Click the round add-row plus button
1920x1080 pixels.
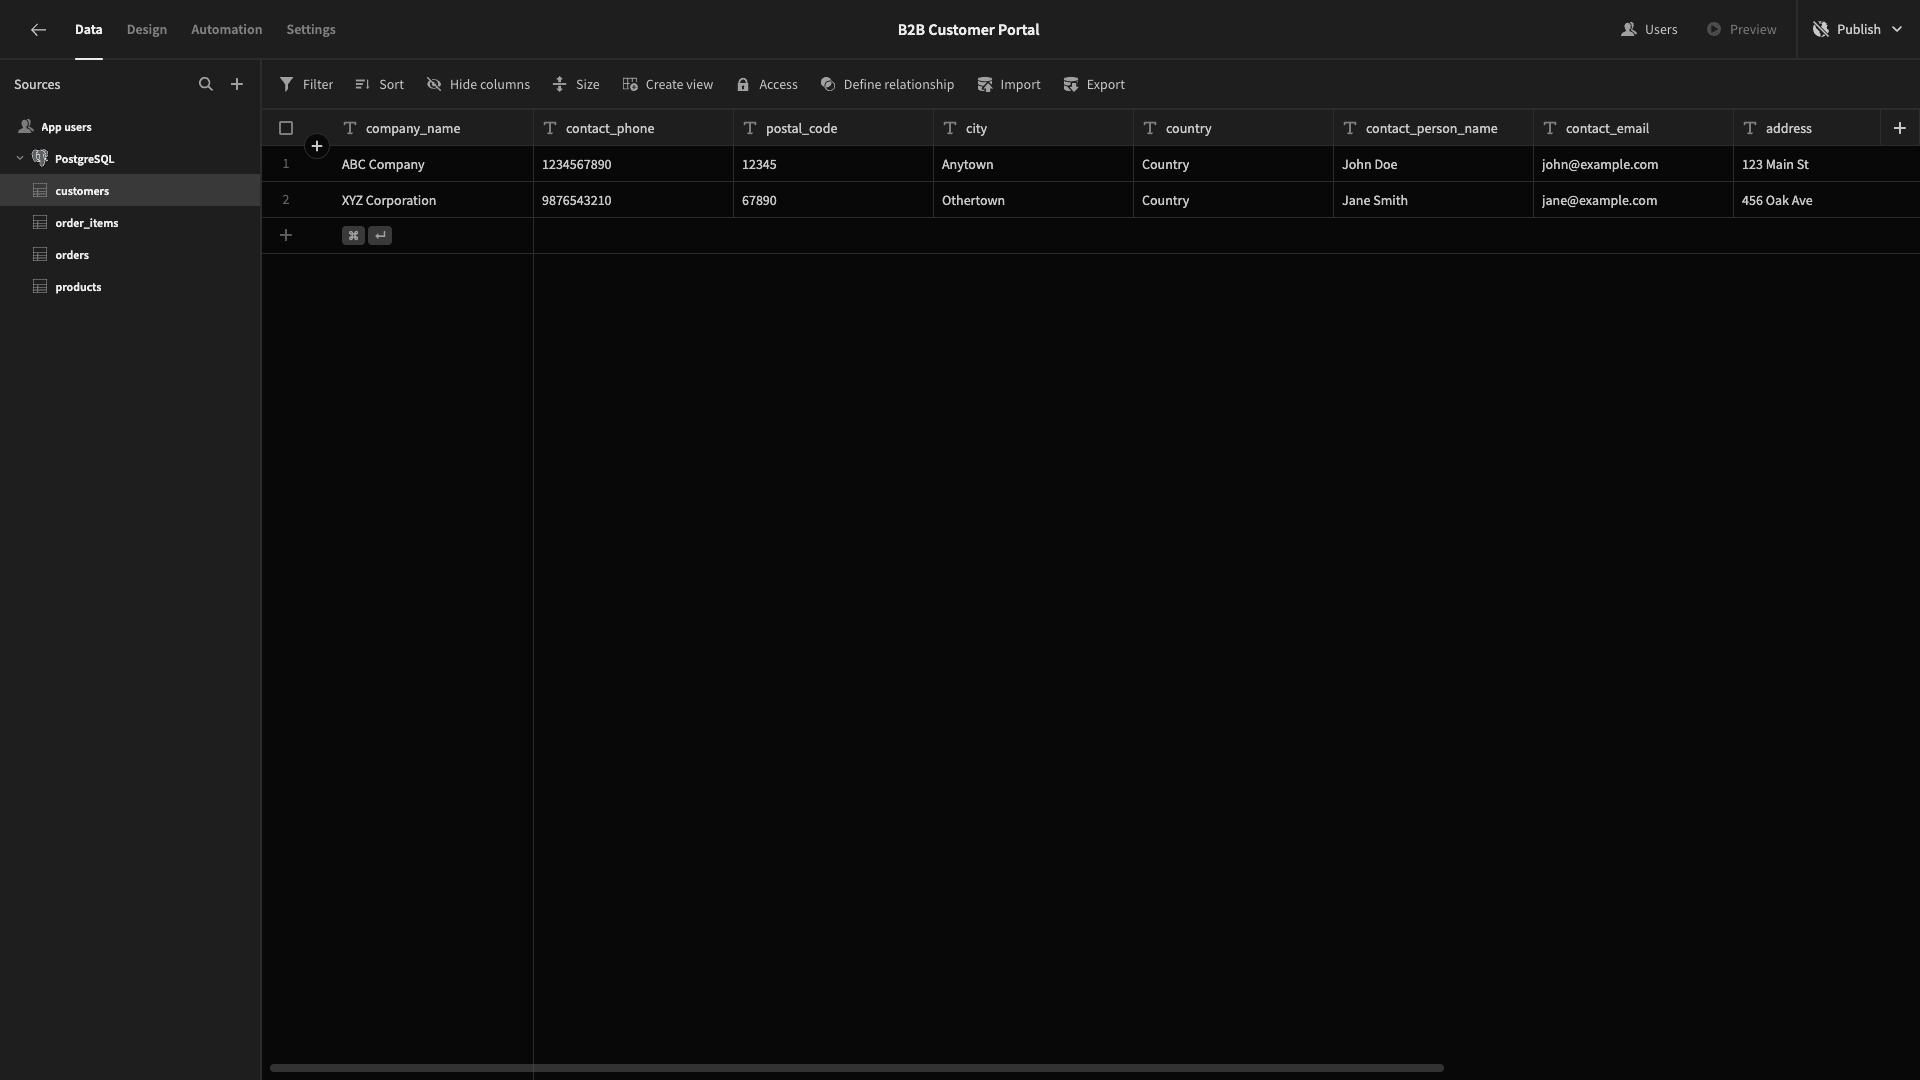coord(317,147)
